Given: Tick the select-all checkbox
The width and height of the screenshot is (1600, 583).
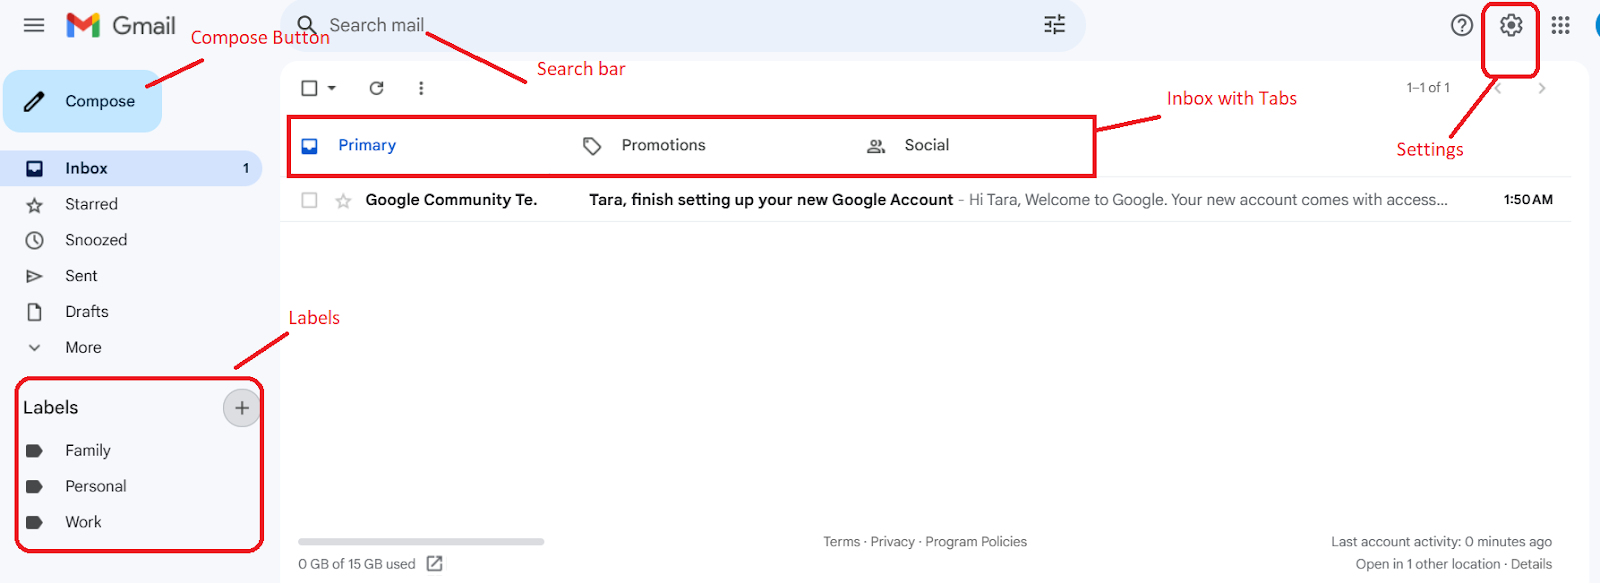Looking at the screenshot, I should (x=310, y=88).
